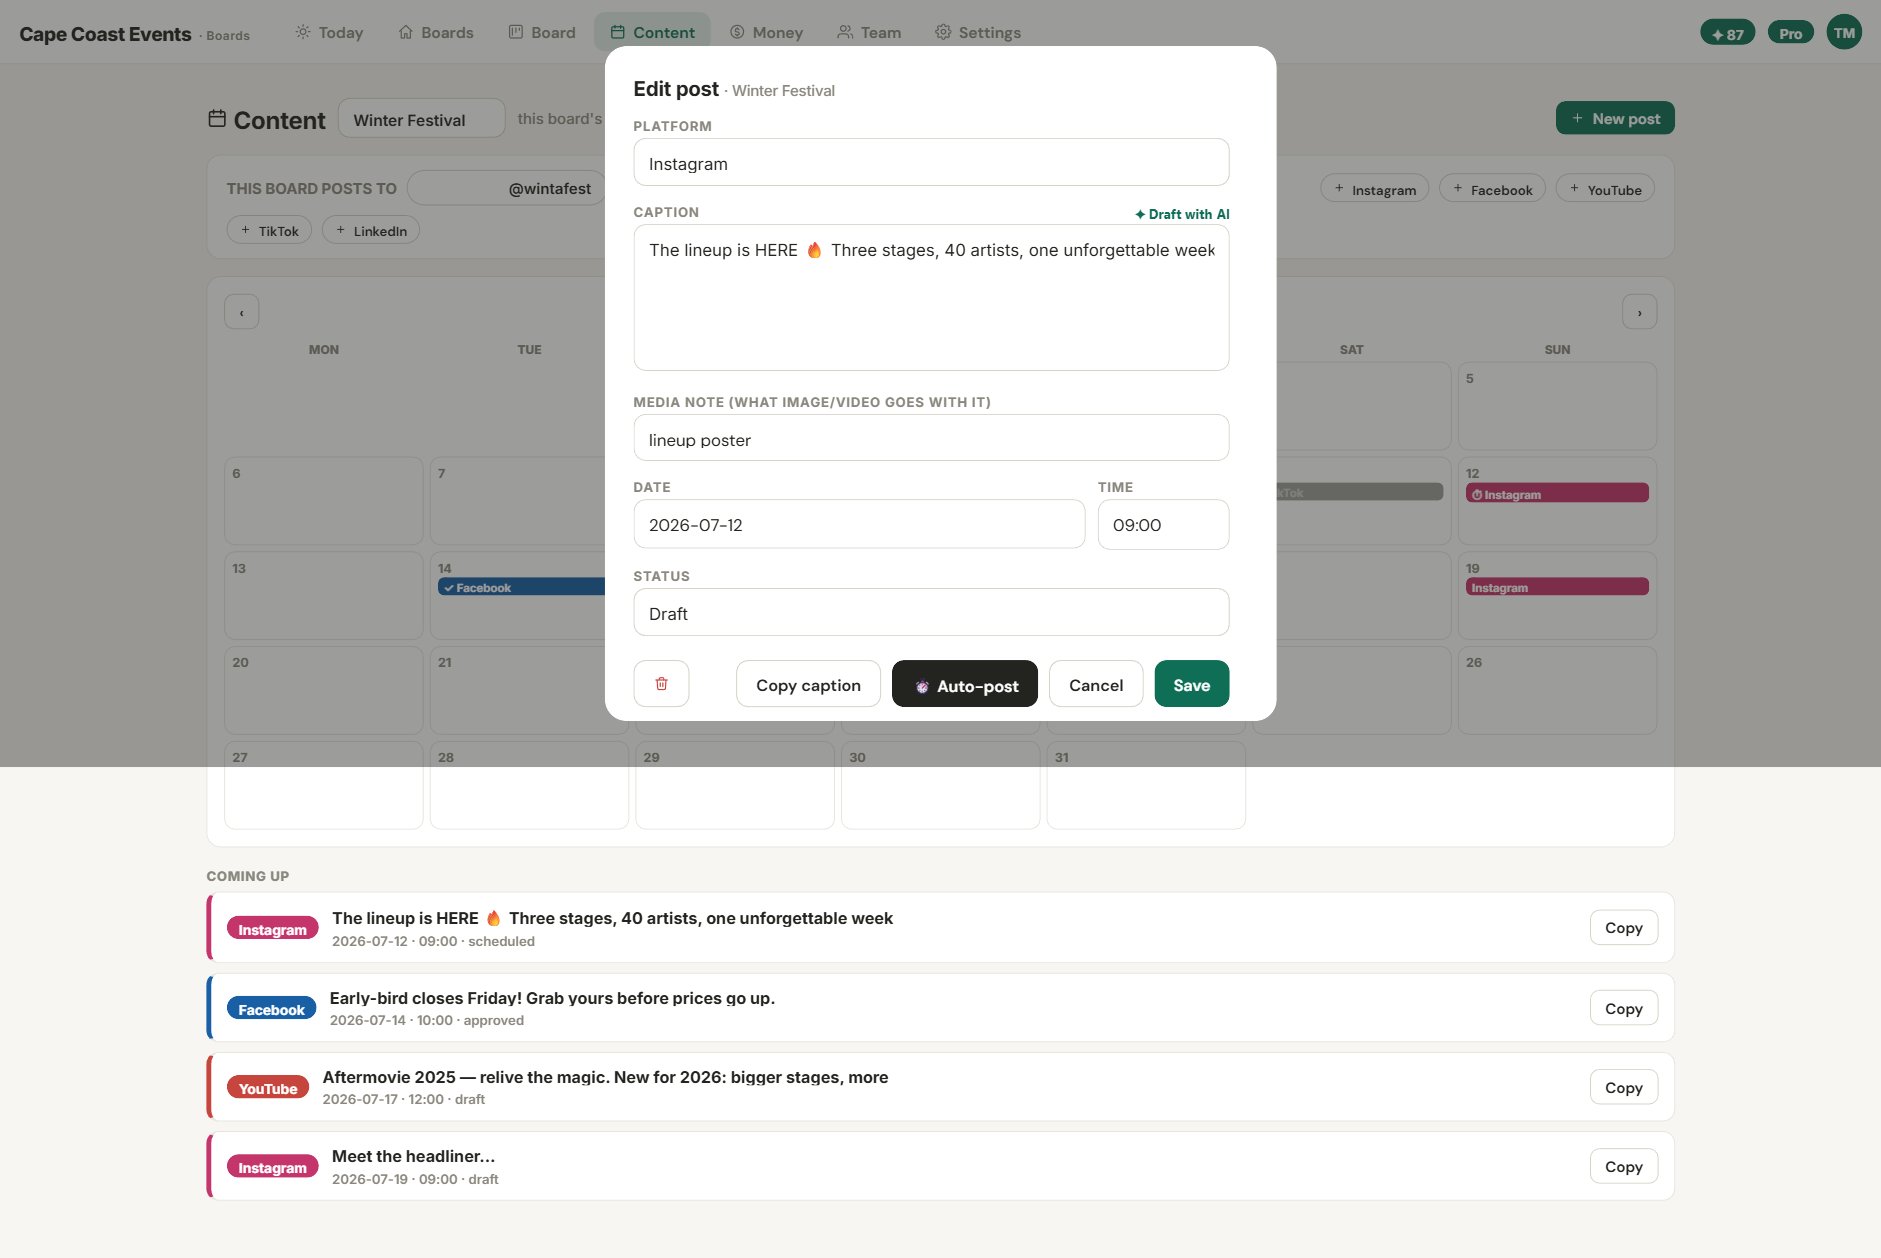The width and height of the screenshot is (1881, 1258).
Task: Click the New post button
Action: 1615,118
